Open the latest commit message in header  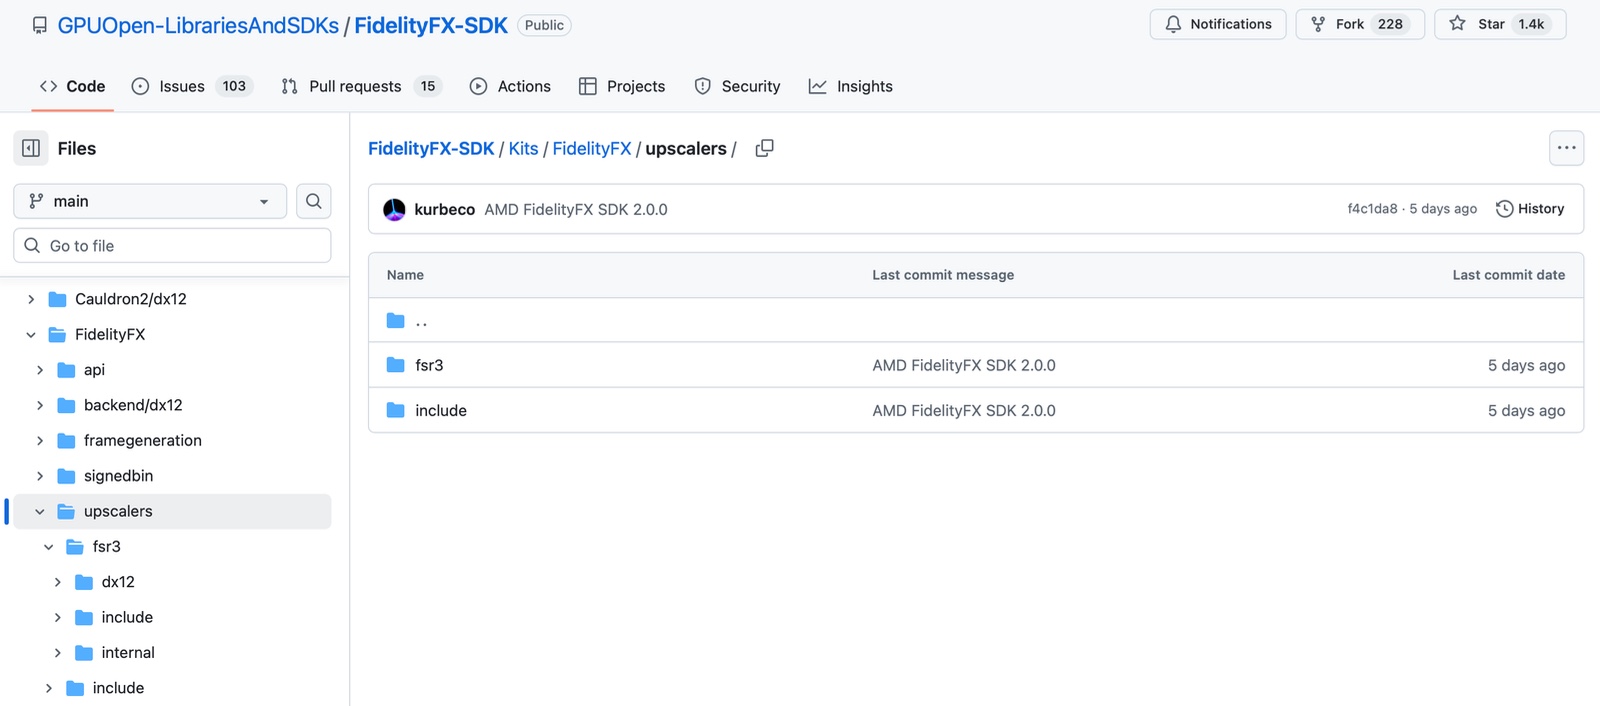tap(576, 209)
